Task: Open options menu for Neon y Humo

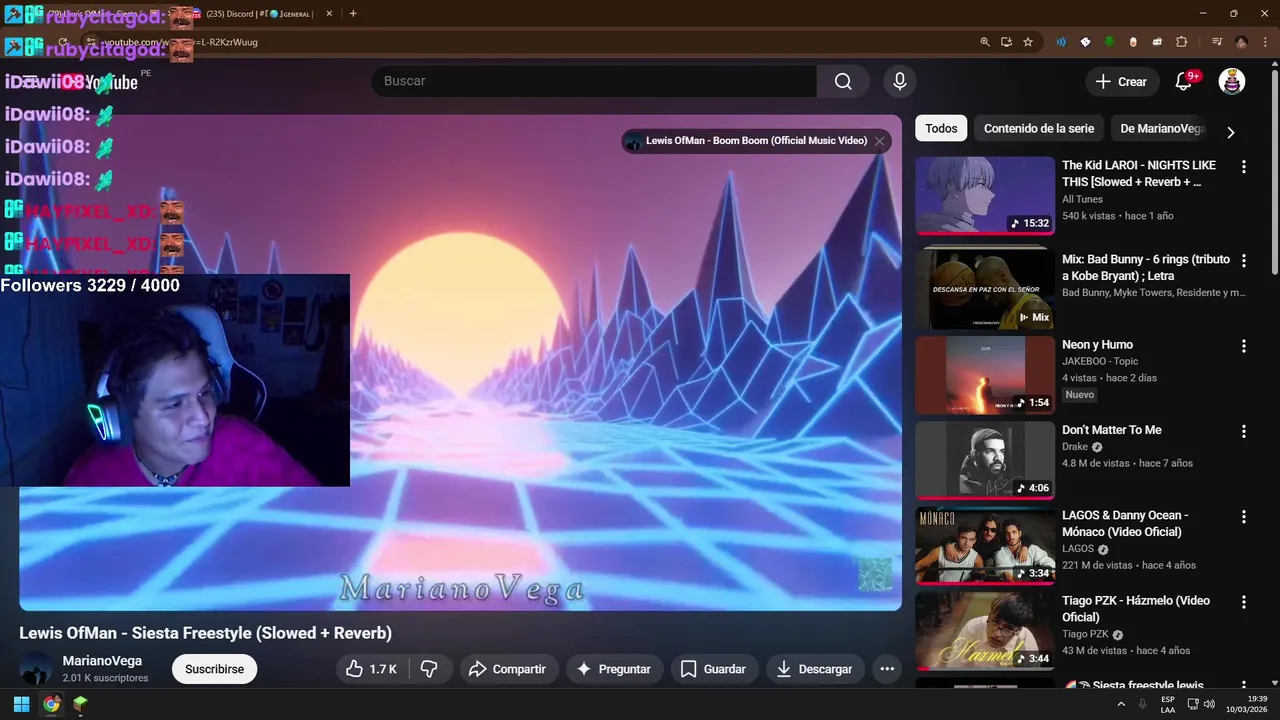Action: coord(1244,346)
